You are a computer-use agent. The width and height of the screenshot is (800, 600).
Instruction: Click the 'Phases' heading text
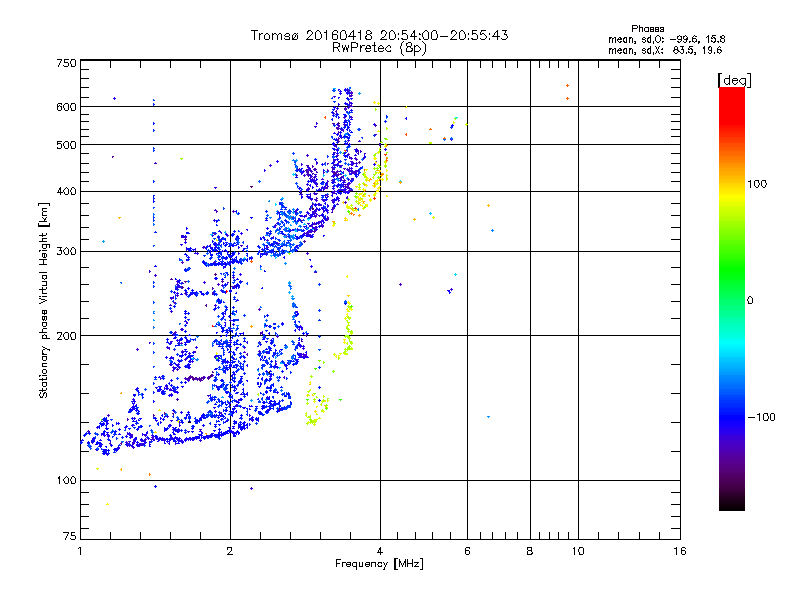pyautogui.click(x=647, y=29)
